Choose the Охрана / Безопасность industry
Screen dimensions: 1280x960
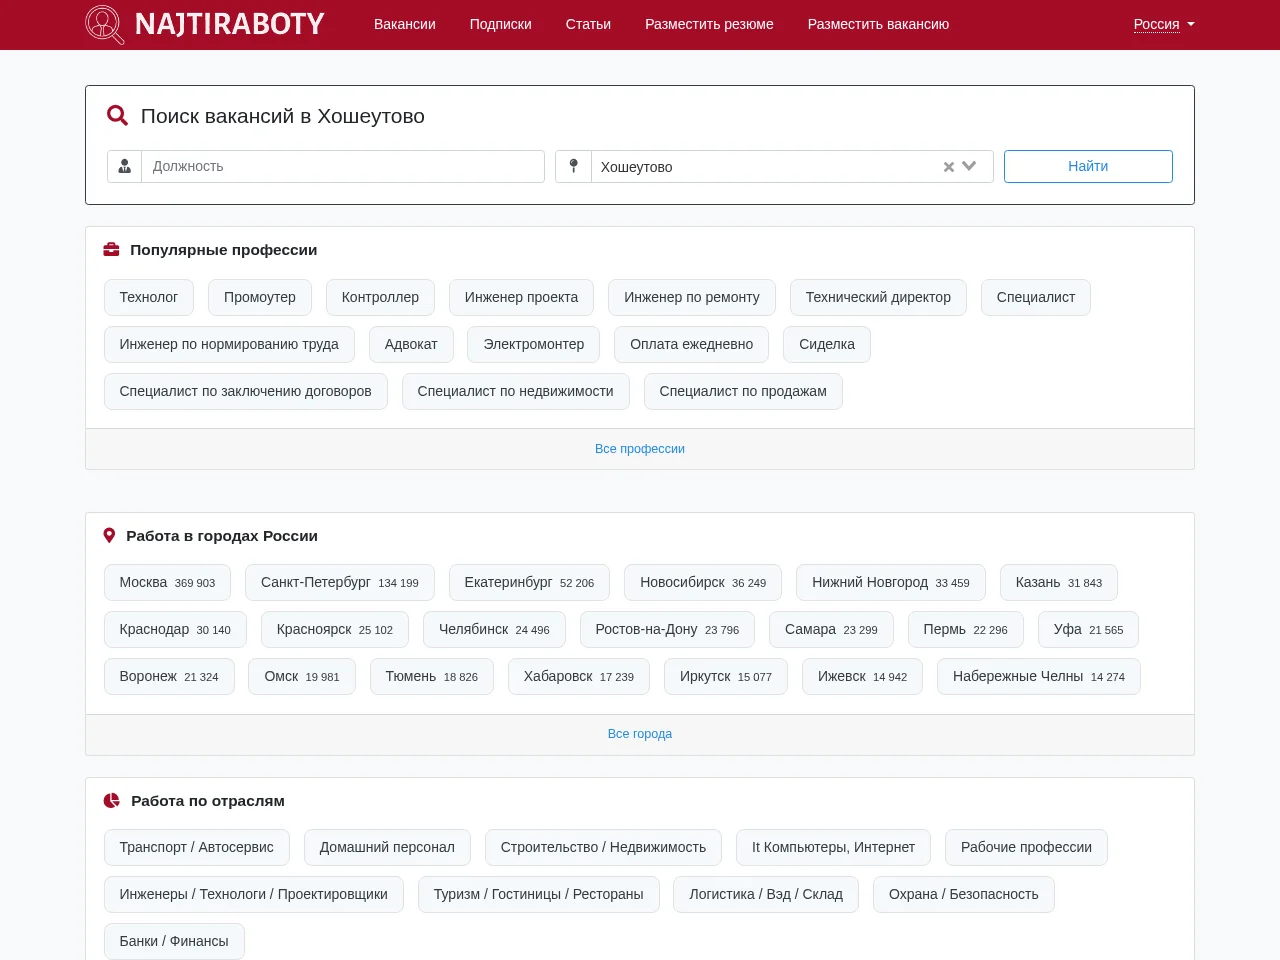(x=964, y=895)
